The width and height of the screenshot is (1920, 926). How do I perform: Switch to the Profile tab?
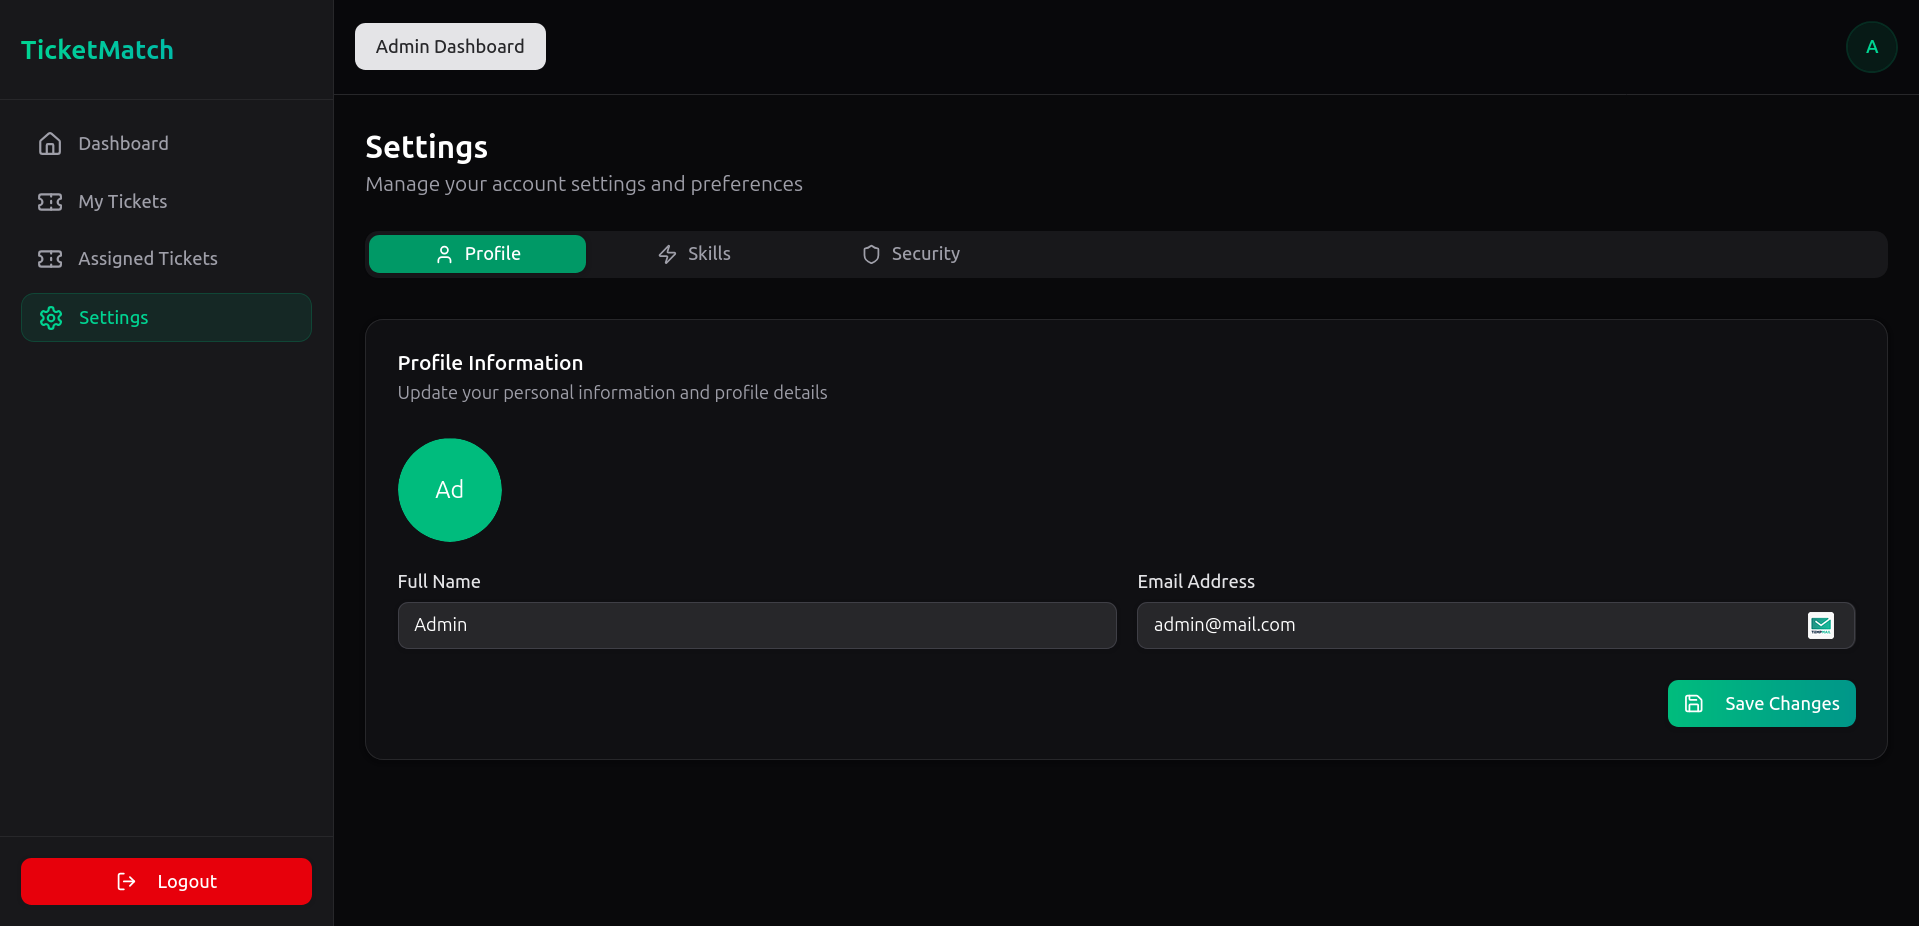coord(477,254)
